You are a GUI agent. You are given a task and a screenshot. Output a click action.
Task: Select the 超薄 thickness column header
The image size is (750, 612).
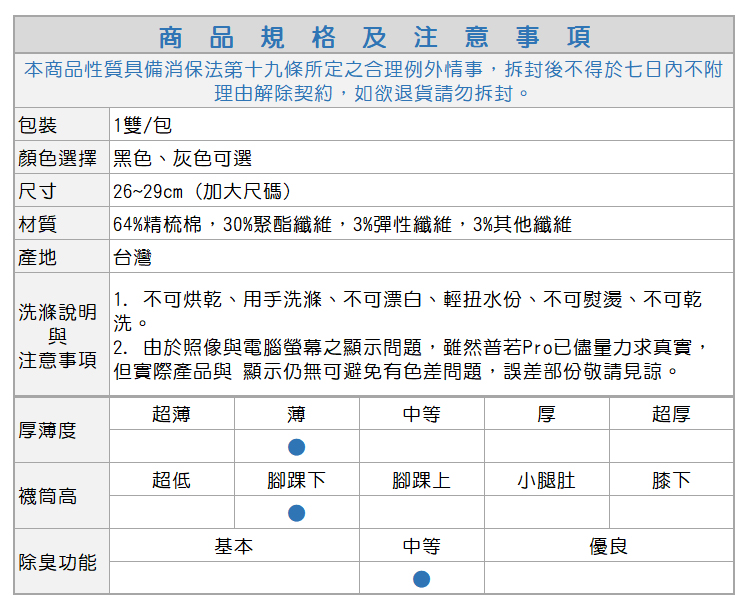(171, 414)
